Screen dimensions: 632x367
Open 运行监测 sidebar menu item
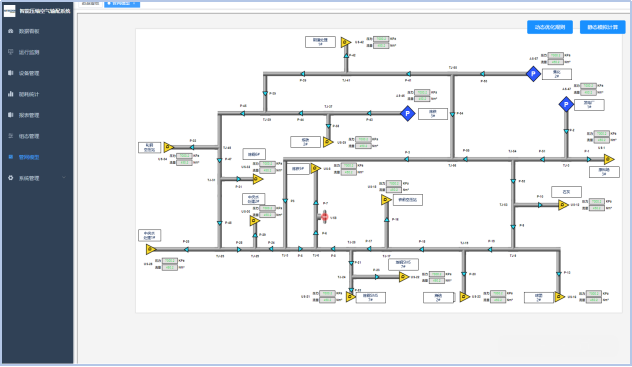pyautogui.click(x=29, y=52)
